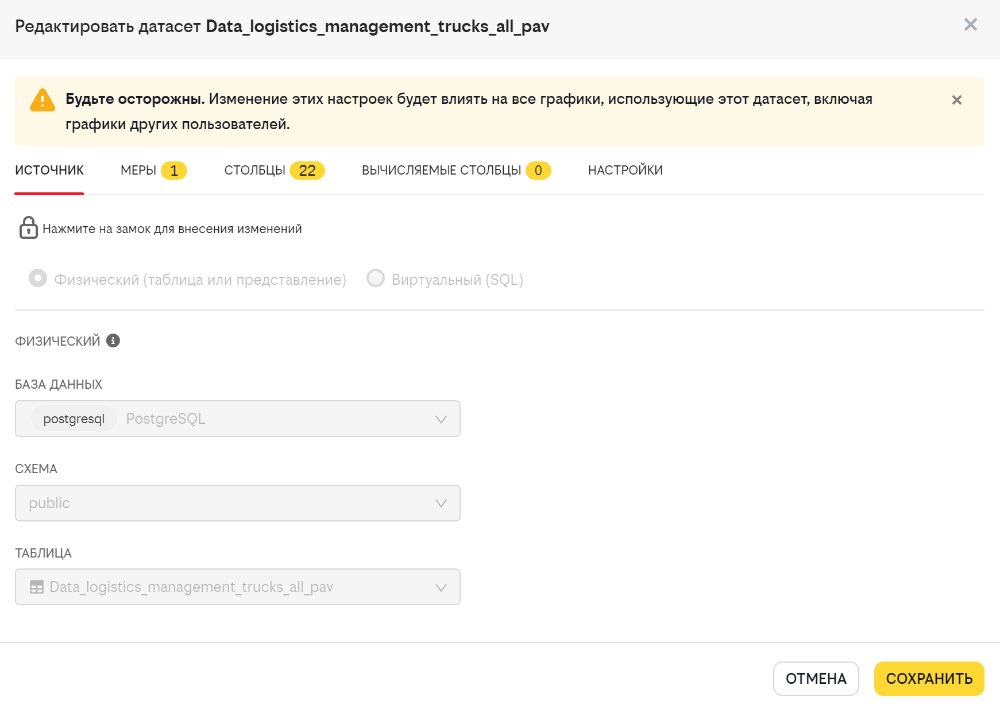Click the orange warning triangle icon
Image resolution: width=1000 pixels, height=712 pixels.
tap(42, 100)
